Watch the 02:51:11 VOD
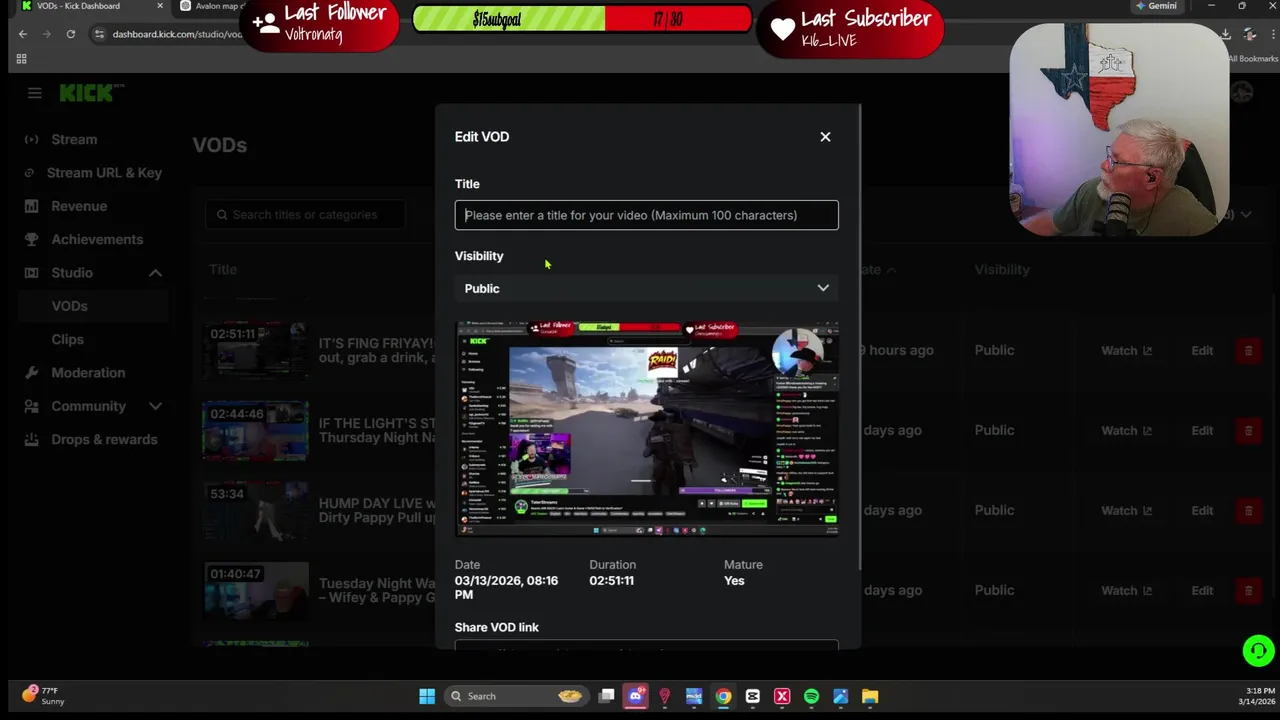This screenshot has height=720, width=1280. pos(1126,351)
